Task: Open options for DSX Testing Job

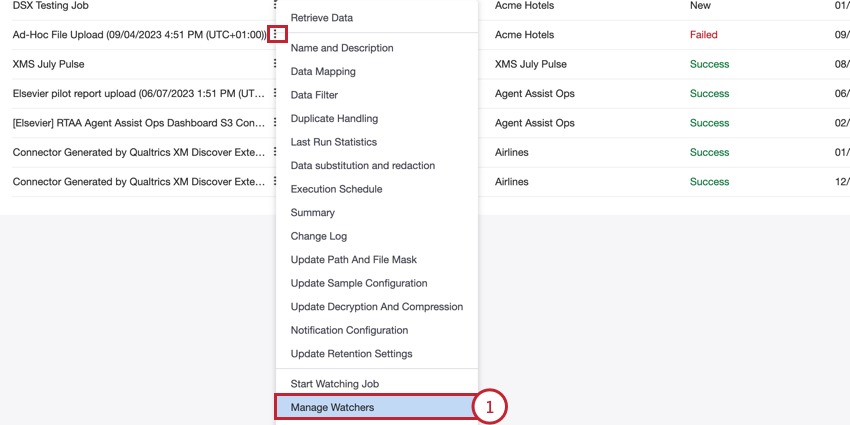Action: coord(276,5)
